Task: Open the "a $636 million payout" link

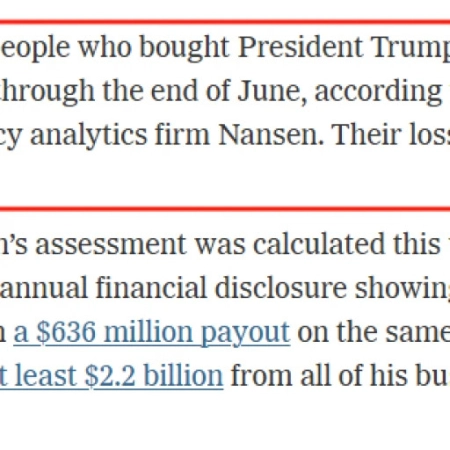Action: 152,333
